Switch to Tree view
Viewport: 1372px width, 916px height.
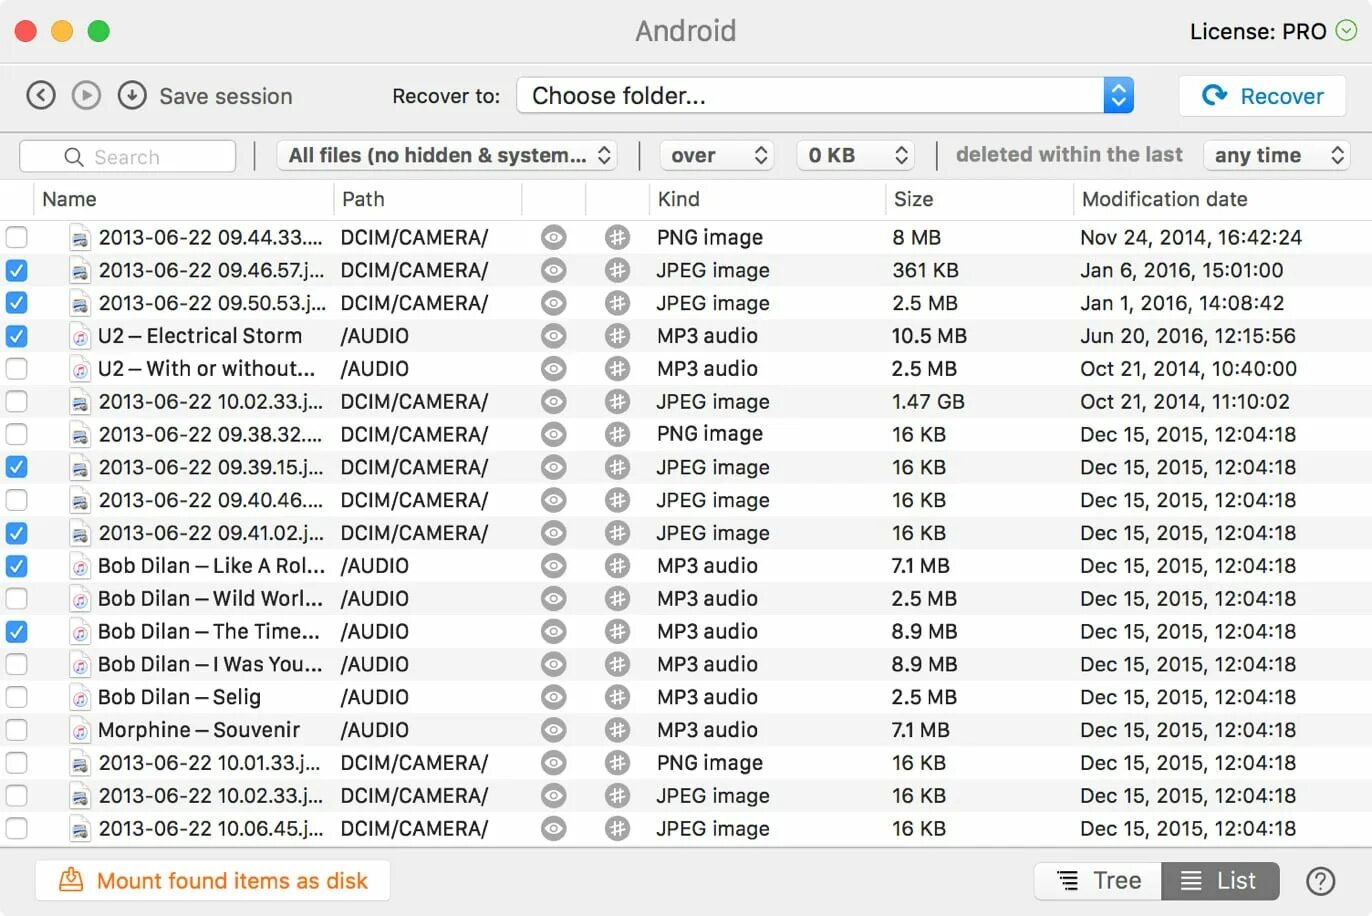pos(1099,881)
